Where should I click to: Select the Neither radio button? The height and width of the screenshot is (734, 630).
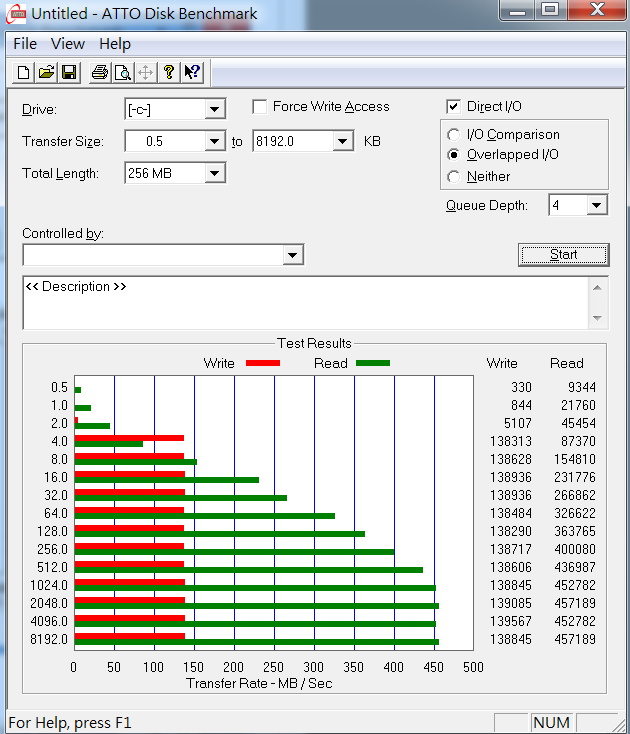pos(453,176)
